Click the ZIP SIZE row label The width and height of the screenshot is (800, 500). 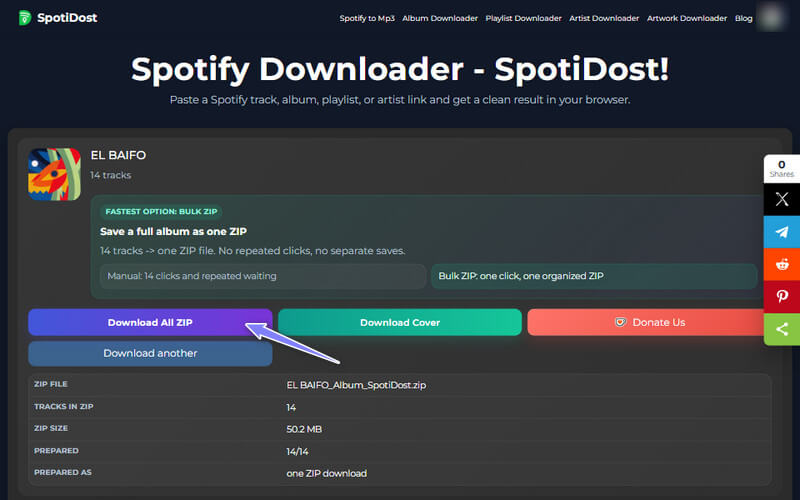click(x=51, y=428)
